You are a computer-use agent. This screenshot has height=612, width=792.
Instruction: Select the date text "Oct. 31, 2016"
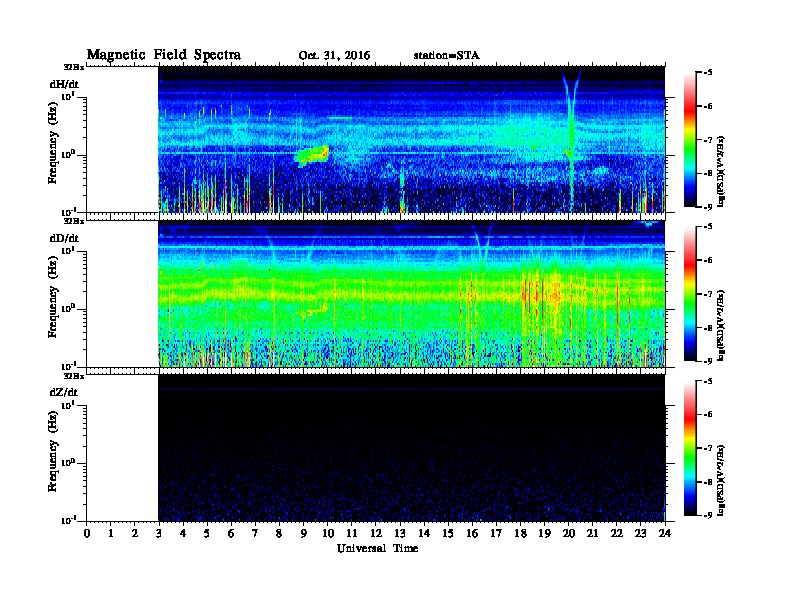coord(334,56)
